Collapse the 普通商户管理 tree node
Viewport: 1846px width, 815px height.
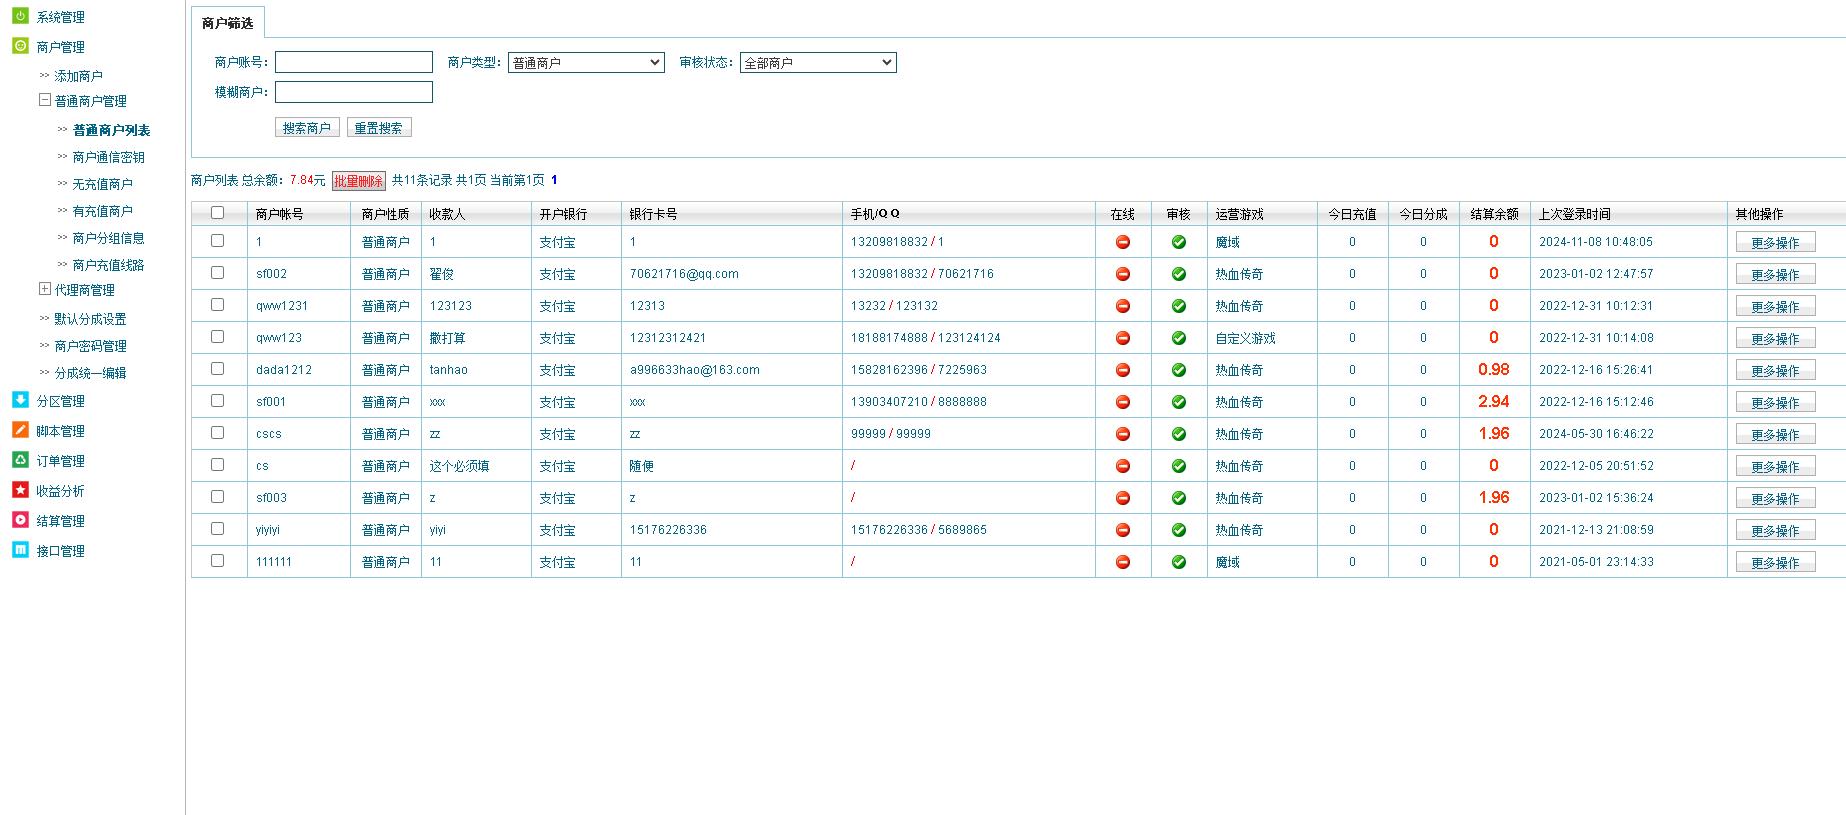(x=44, y=99)
